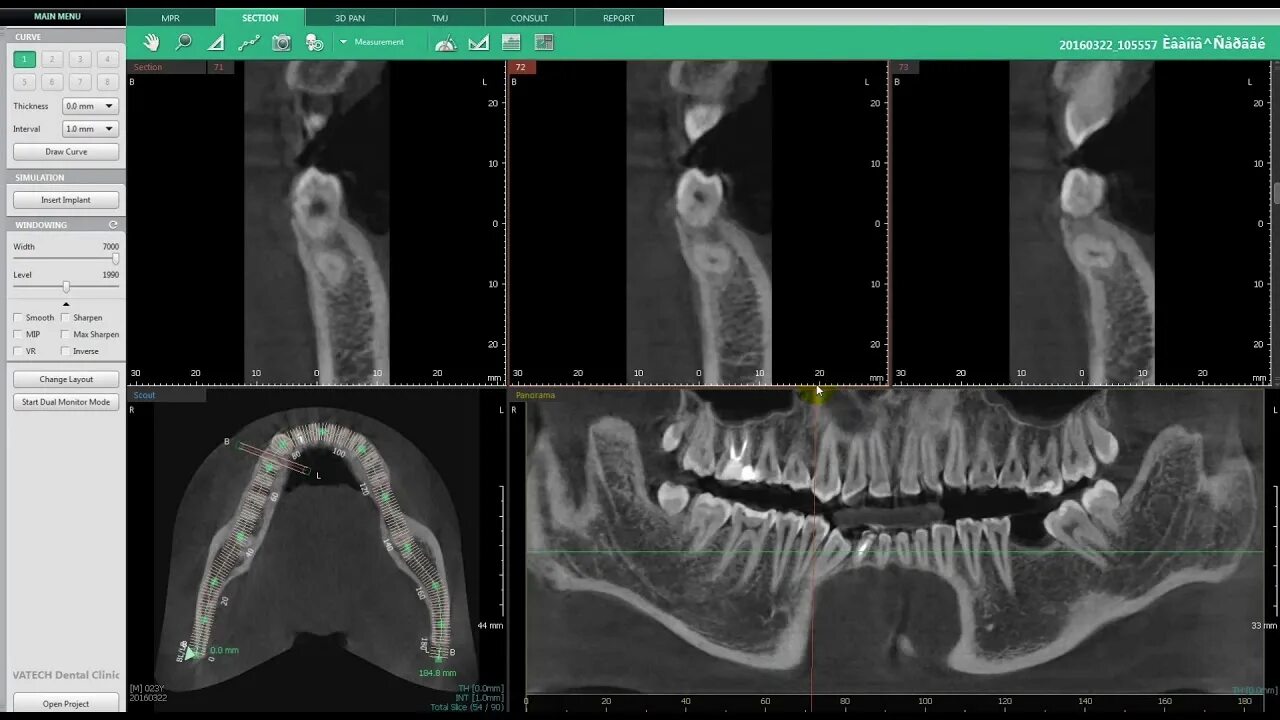1280x720 pixels.
Task: Click the 1990 level value
Action: click(110, 274)
